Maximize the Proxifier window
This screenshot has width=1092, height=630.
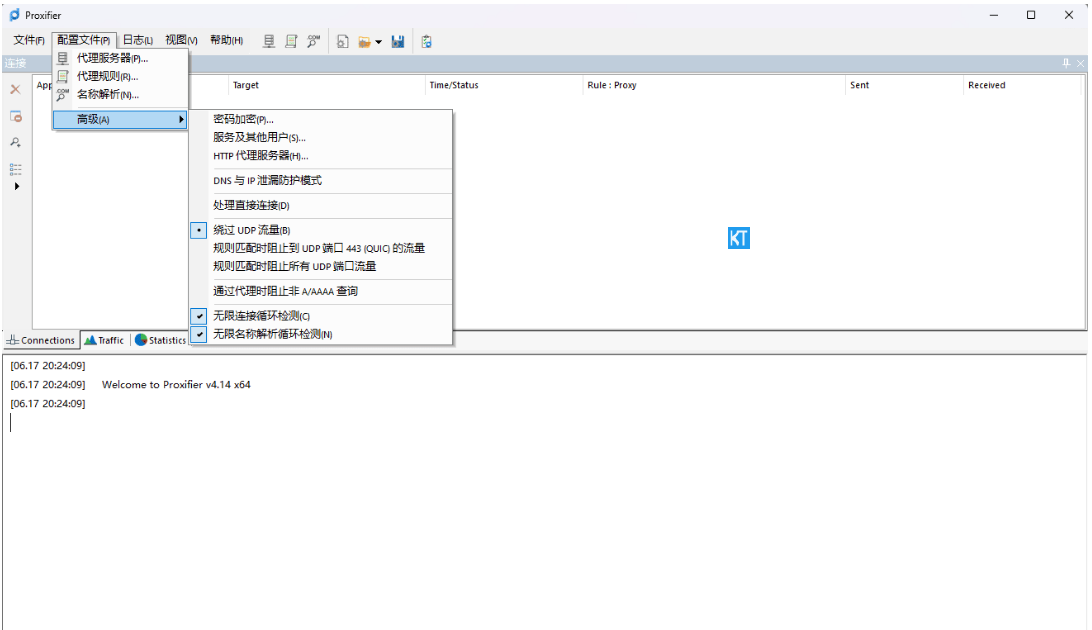click(x=1031, y=15)
